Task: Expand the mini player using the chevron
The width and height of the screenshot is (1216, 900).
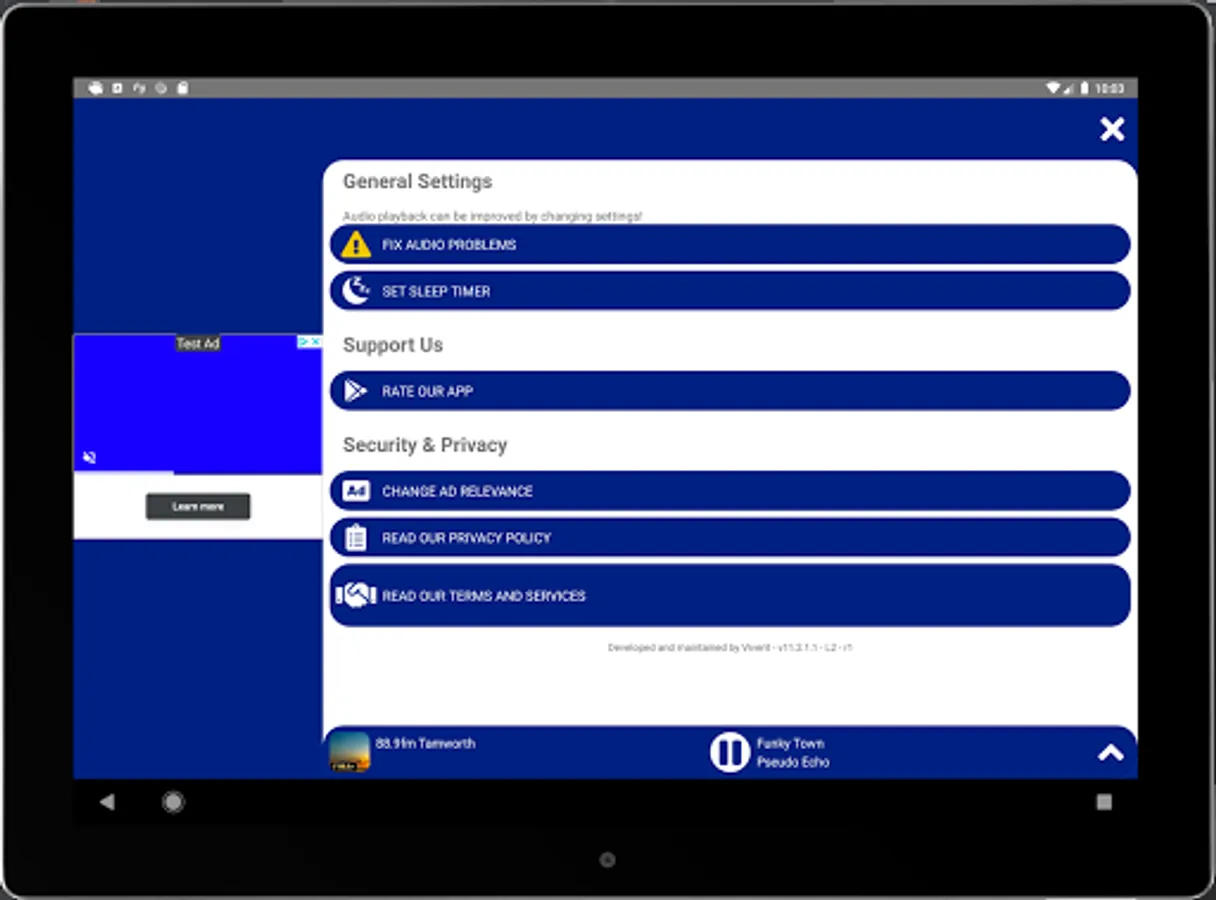Action: [x=1110, y=751]
